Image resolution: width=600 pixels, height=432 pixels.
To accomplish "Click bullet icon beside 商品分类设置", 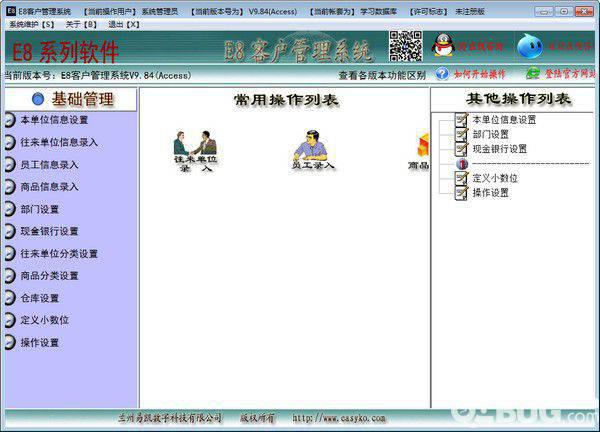I will [10, 276].
